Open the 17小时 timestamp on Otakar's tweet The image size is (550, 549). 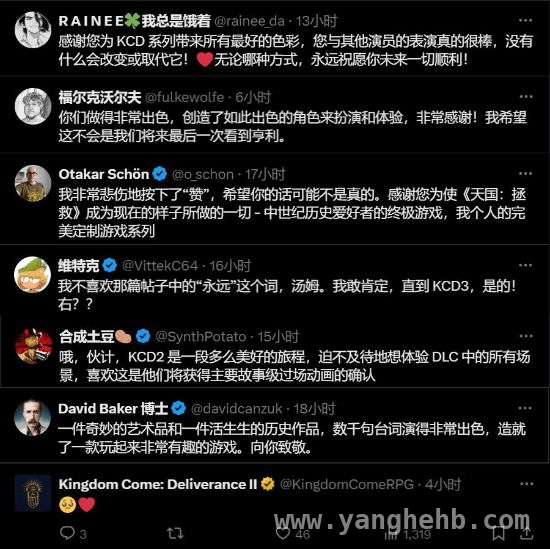pos(265,174)
